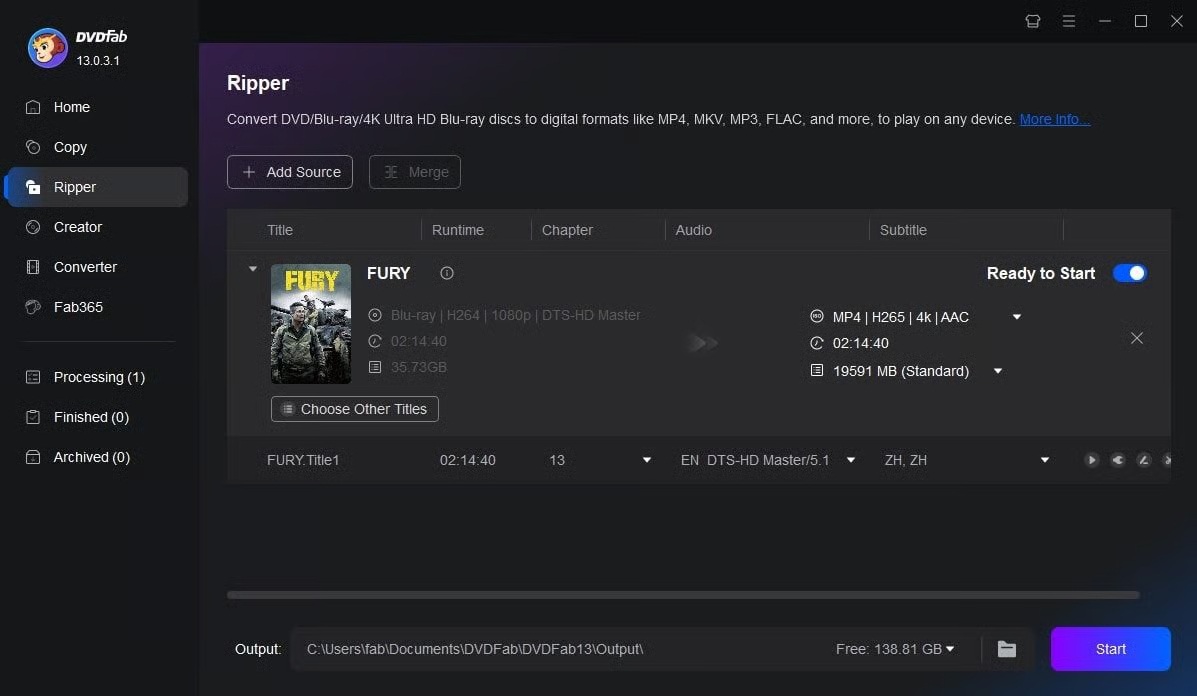The image size is (1197, 696).
Task: Open Fab365 in the sidebar
Action: [78, 307]
